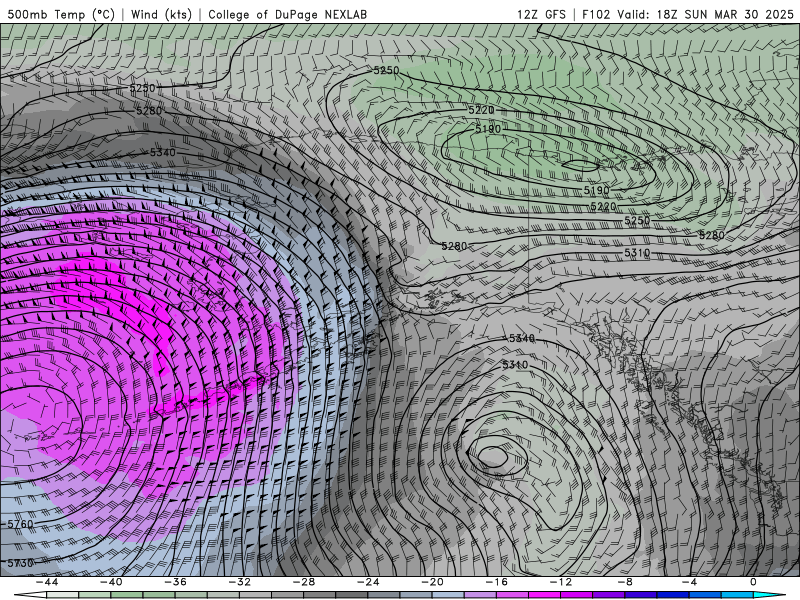Click the white arrow tip starting the colorbar
Image resolution: width=800 pixels, height=600 pixels.
(x=30, y=595)
